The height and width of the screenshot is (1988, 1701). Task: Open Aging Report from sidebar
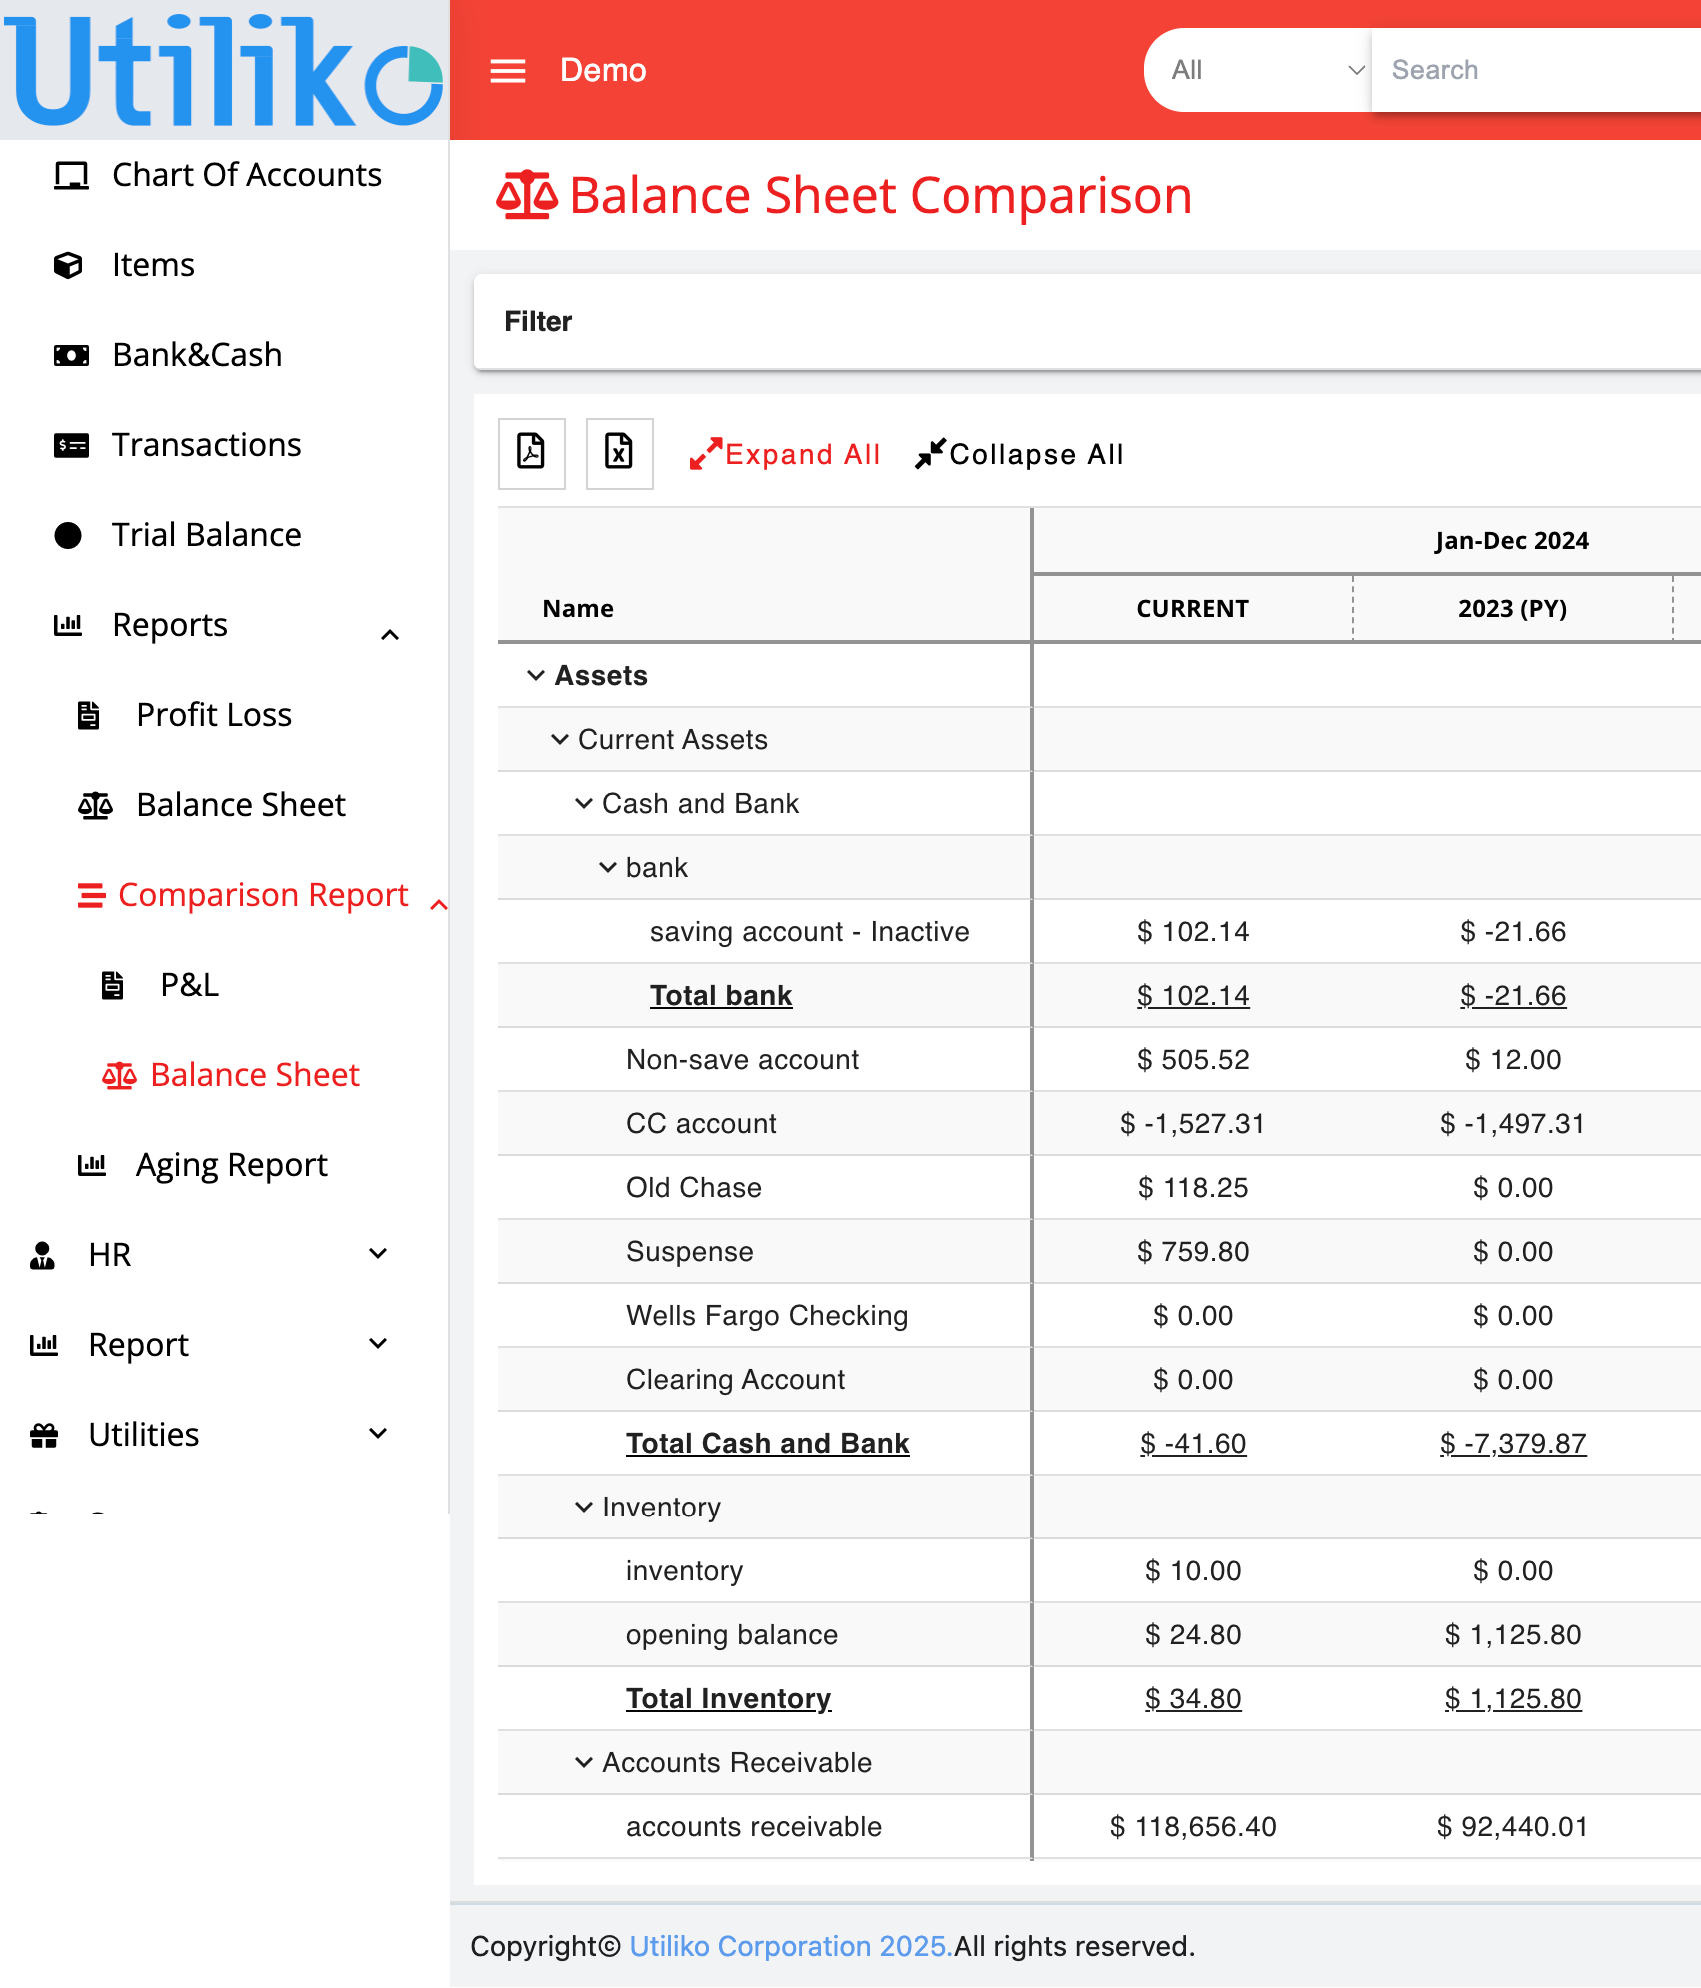(231, 1165)
